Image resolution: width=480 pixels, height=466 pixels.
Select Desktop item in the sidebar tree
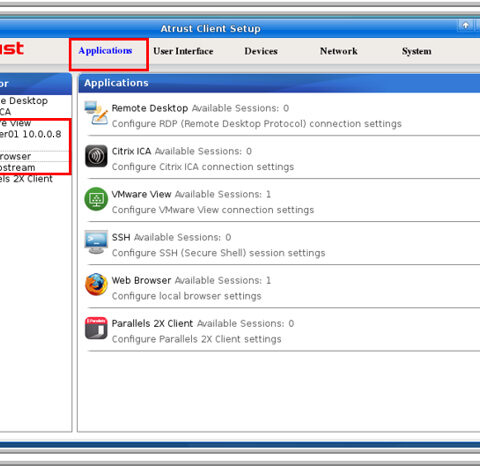click(x=24, y=101)
